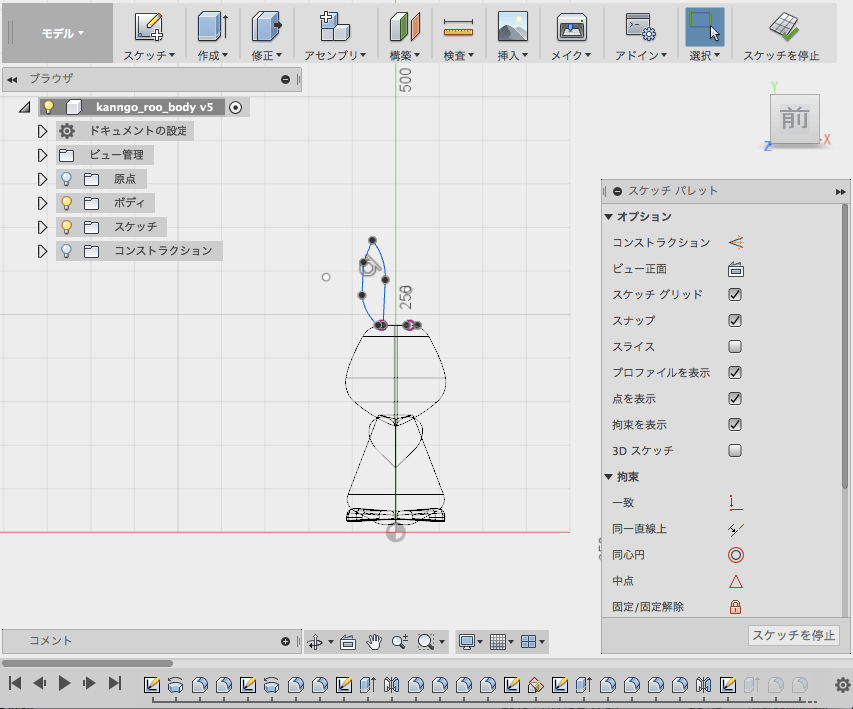Viewport: 853px width, 709px height.
Task: Click the orbit tool in navigation bar
Action: (x=315, y=642)
